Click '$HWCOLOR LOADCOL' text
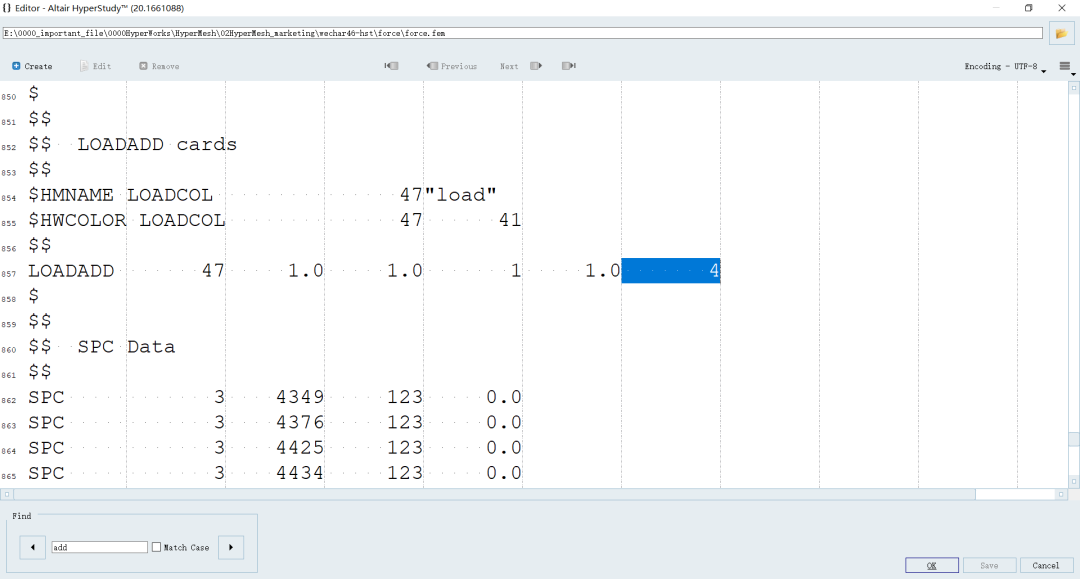 127,220
